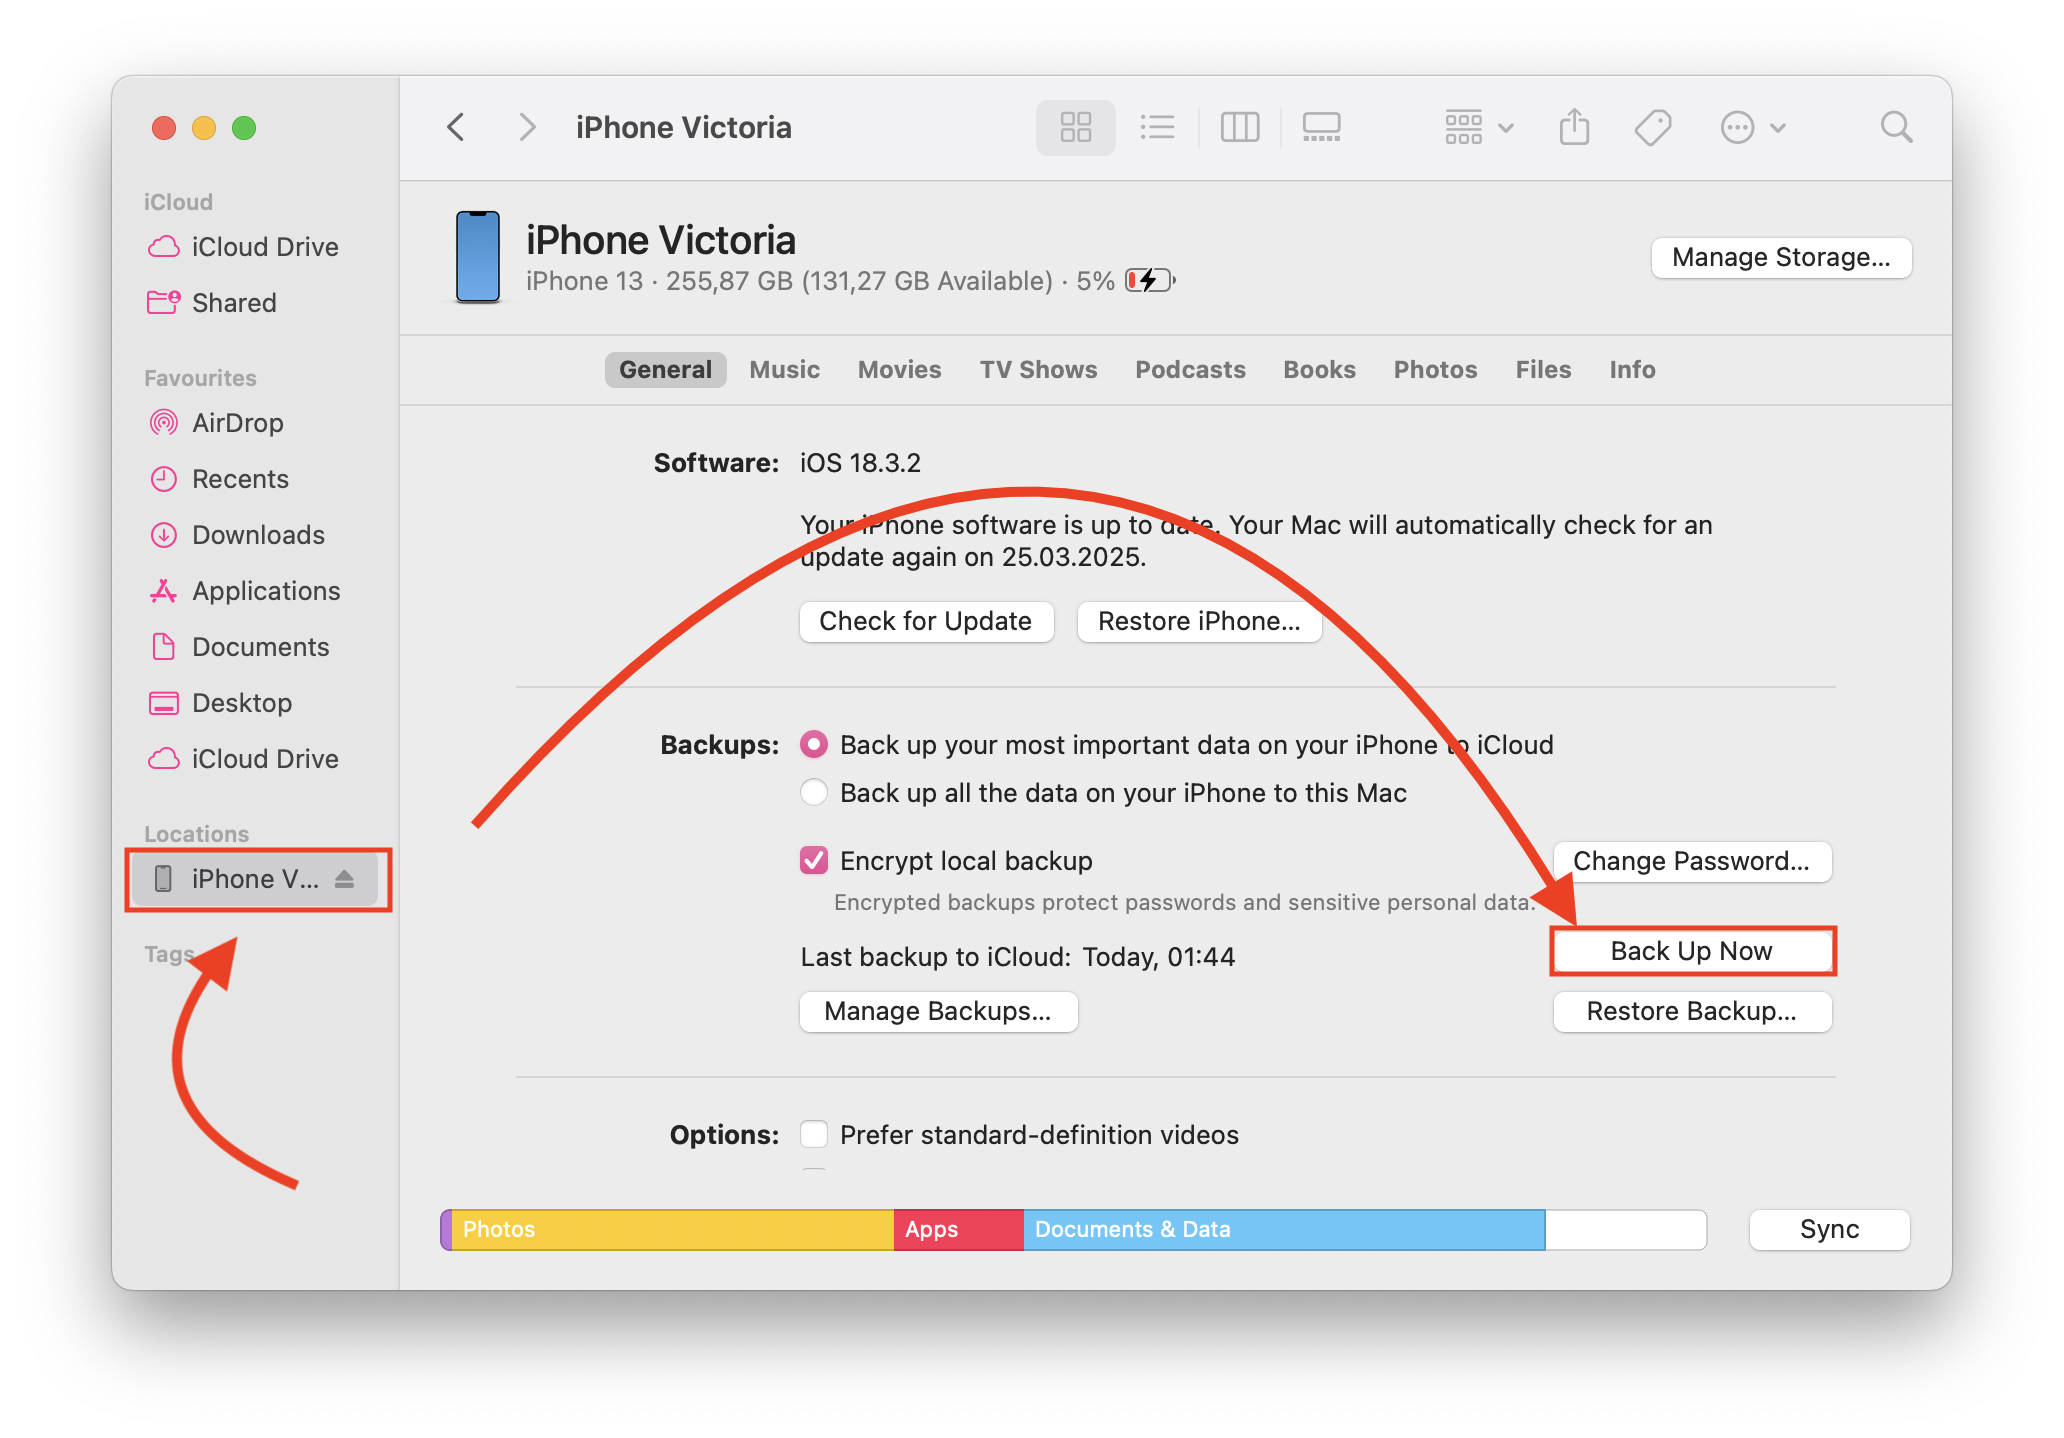The height and width of the screenshot is (1438, 2064).
Task: Click Restore Backup... button
Action: click(1692, 1012)
